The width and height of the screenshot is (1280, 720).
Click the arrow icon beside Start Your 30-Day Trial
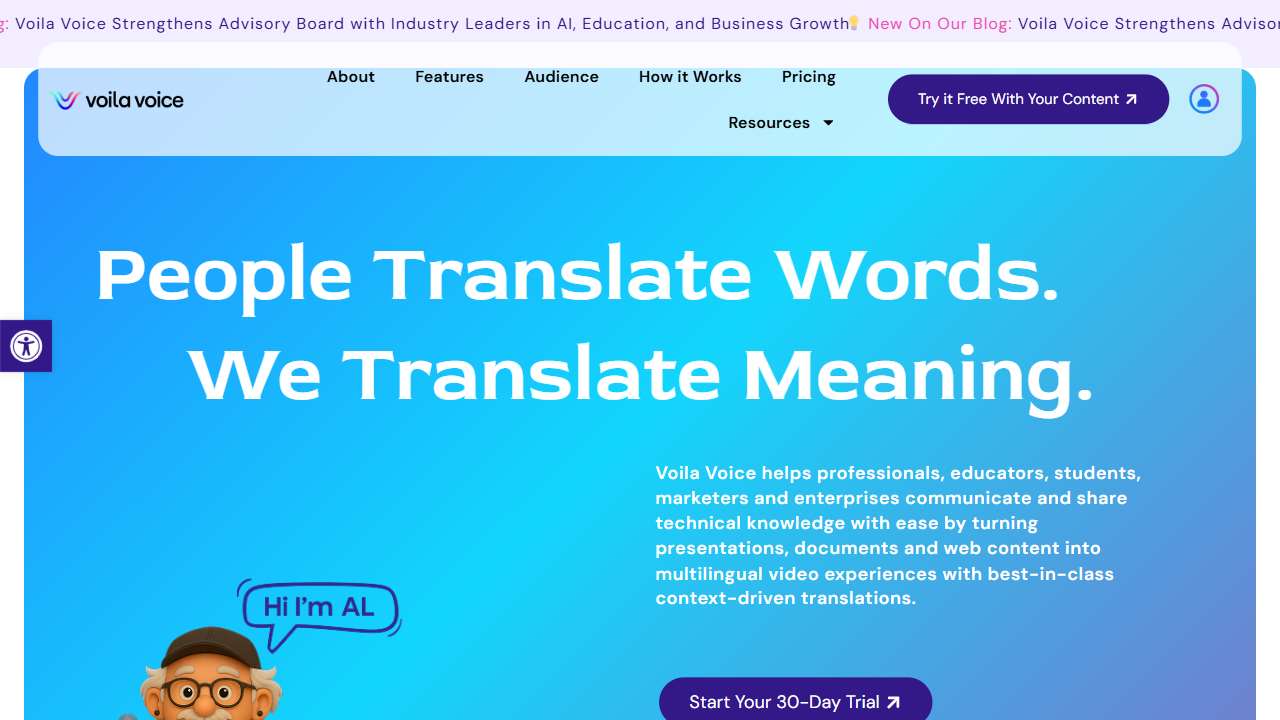(x=893, y=702)
